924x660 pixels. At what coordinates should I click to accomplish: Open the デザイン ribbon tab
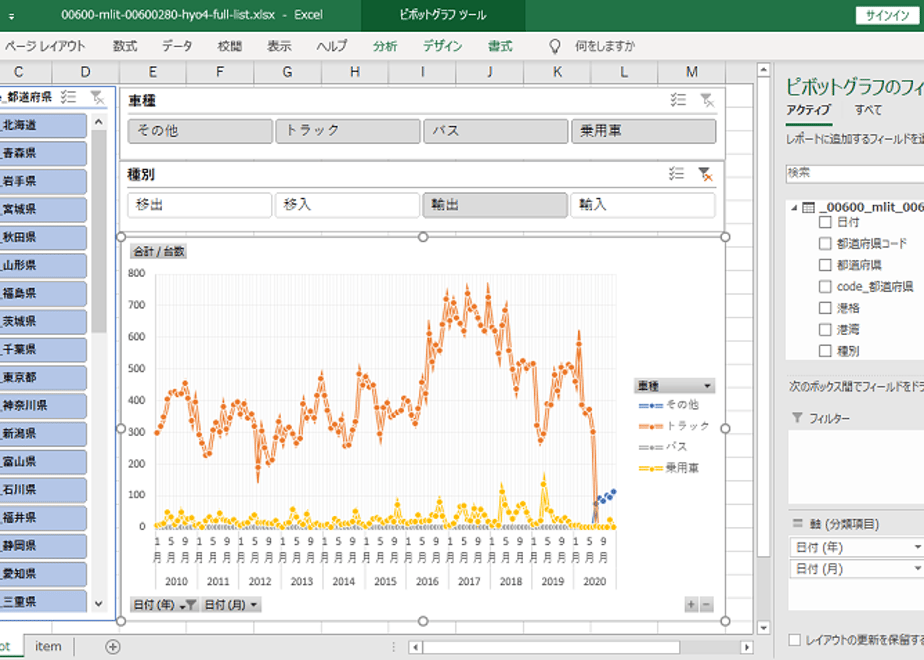point(443,46)
